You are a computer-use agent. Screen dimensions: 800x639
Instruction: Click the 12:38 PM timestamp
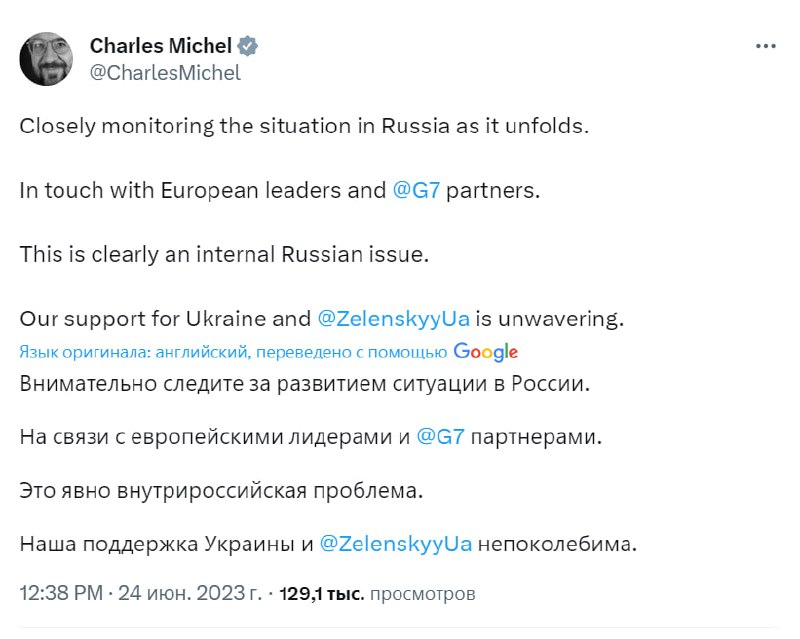58,594
